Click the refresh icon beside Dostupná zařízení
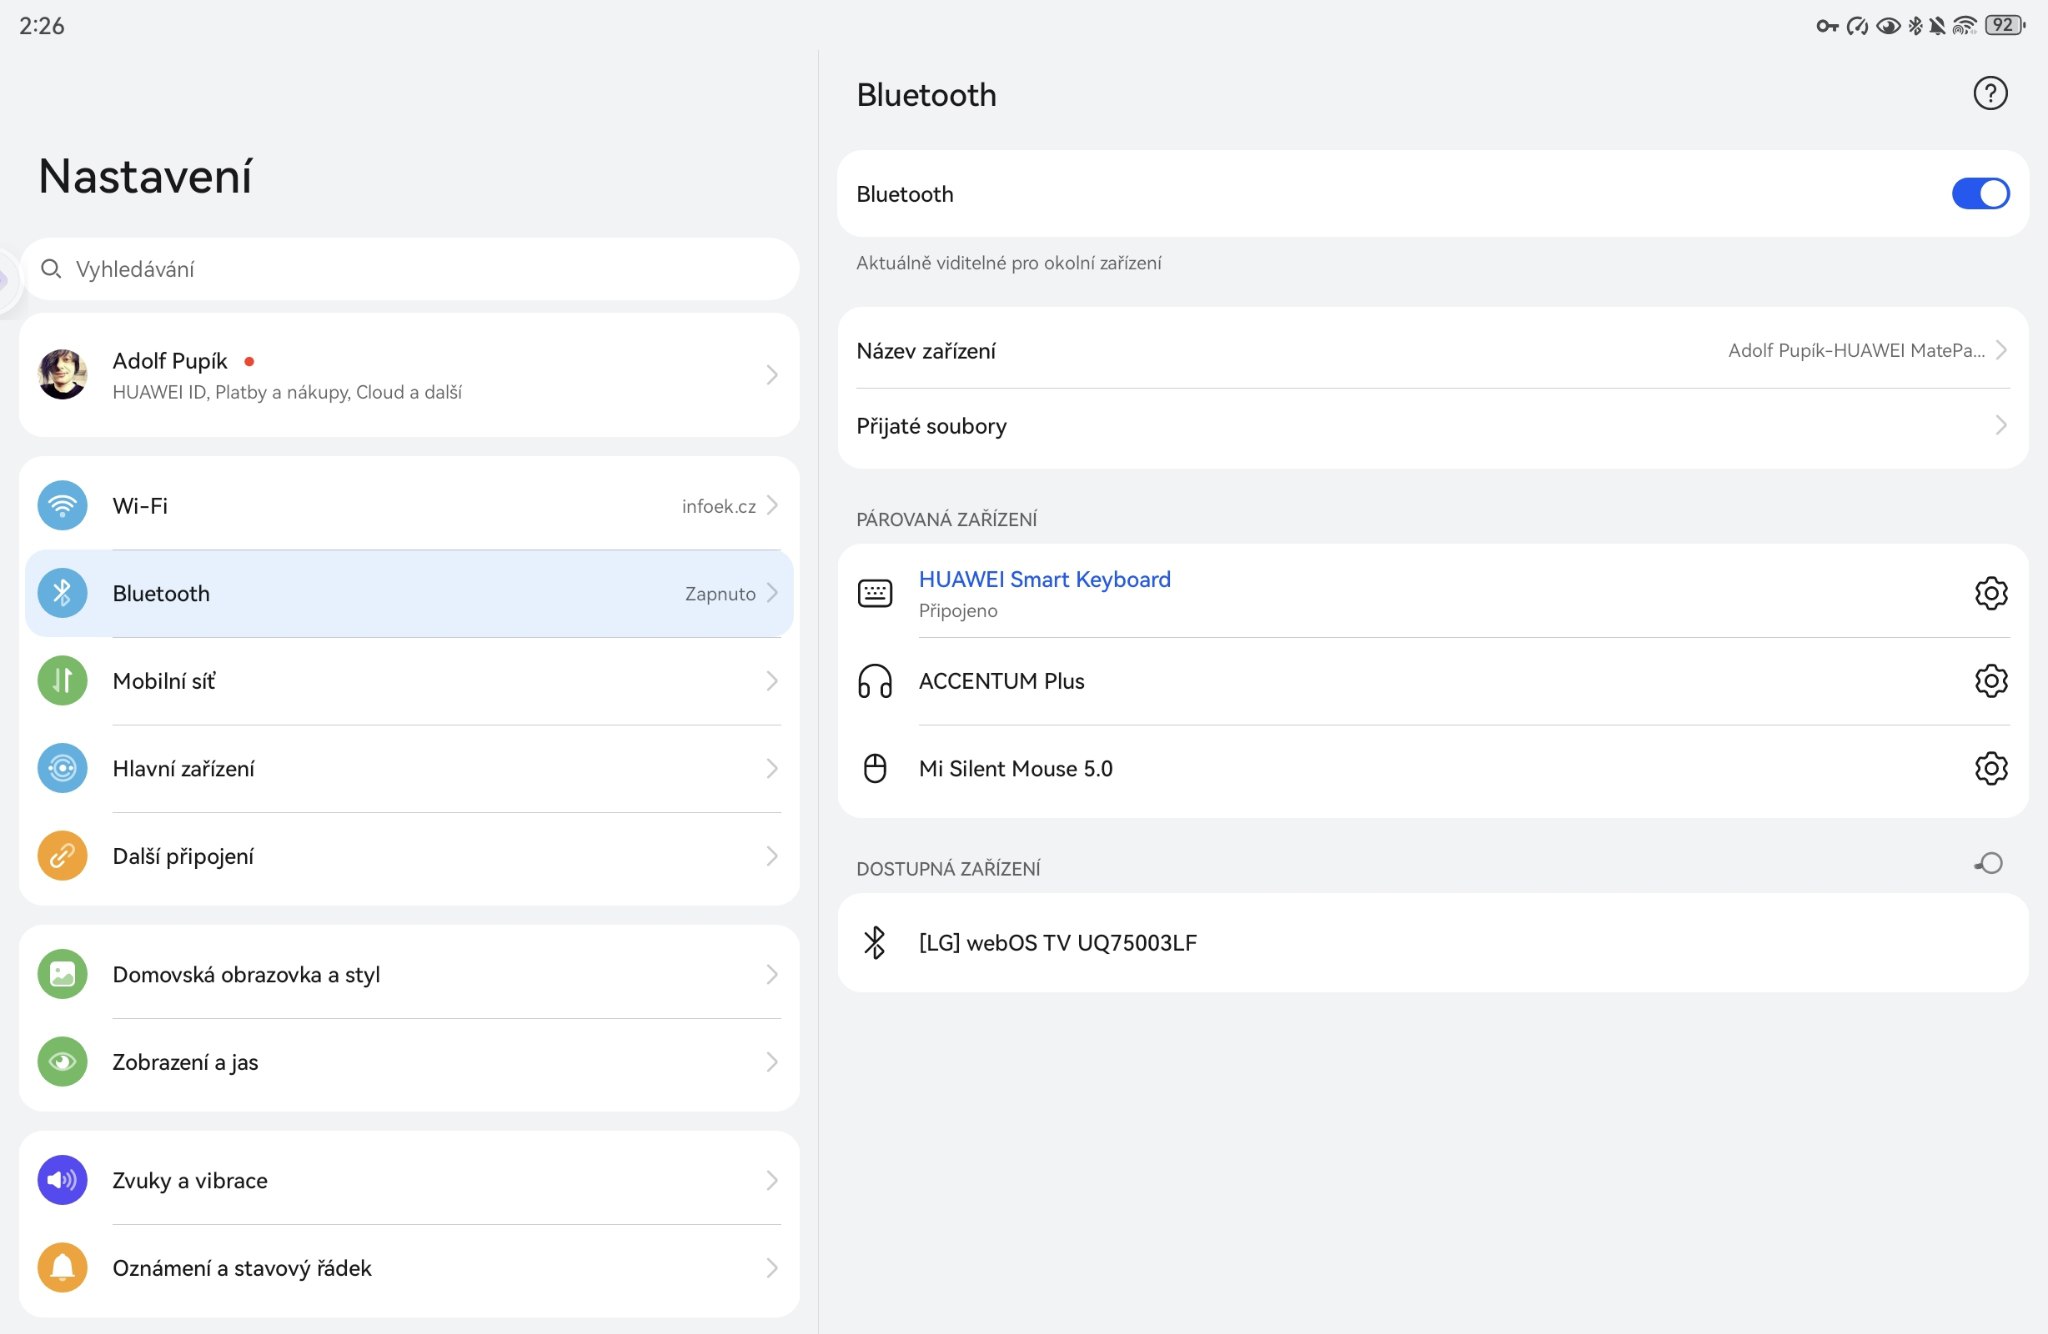Screen dimensions: 2048x1334 tap(1989, 864)
